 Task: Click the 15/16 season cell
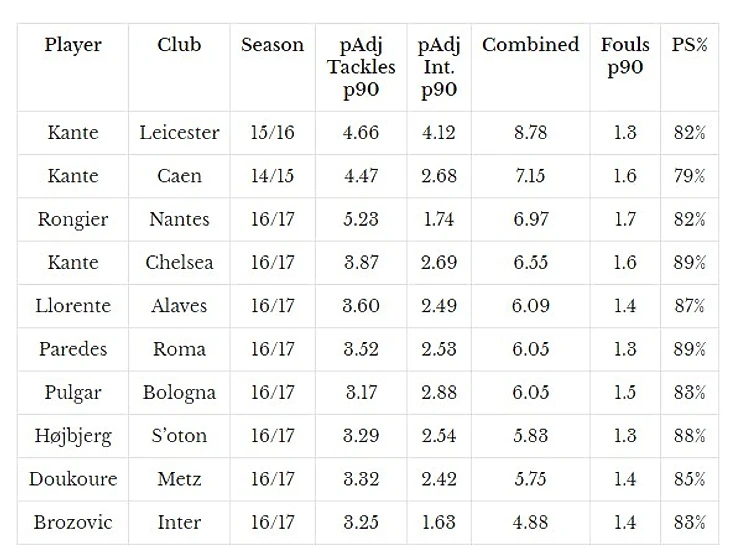click(x=272, y=133)
